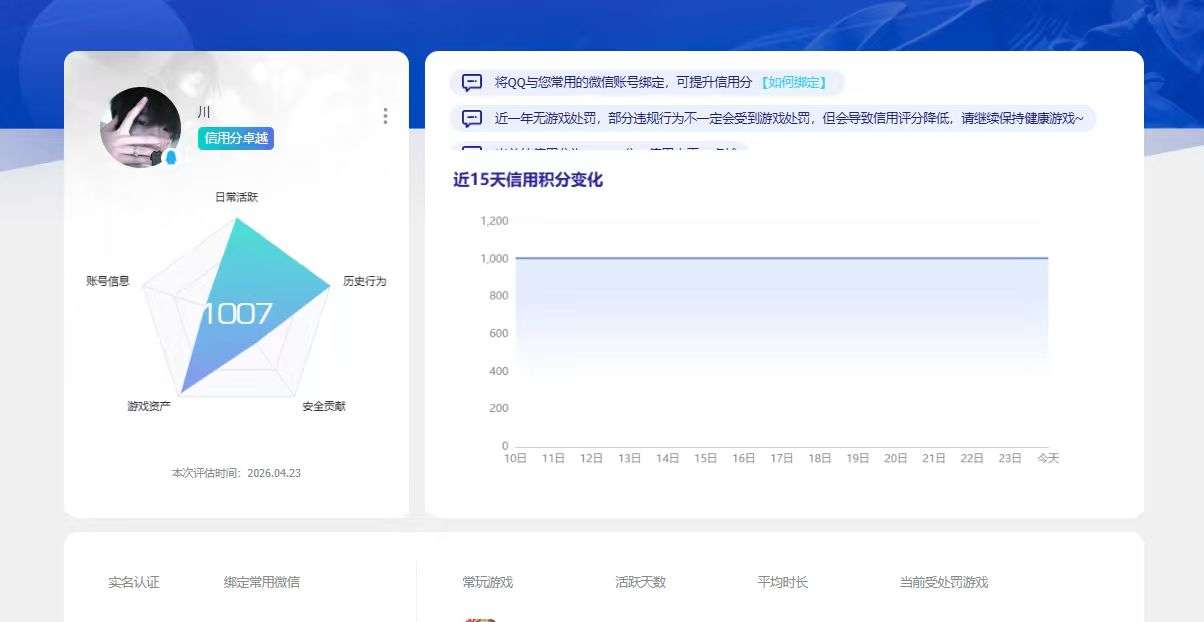Click the user avatar photo

(x=140, y=127)
